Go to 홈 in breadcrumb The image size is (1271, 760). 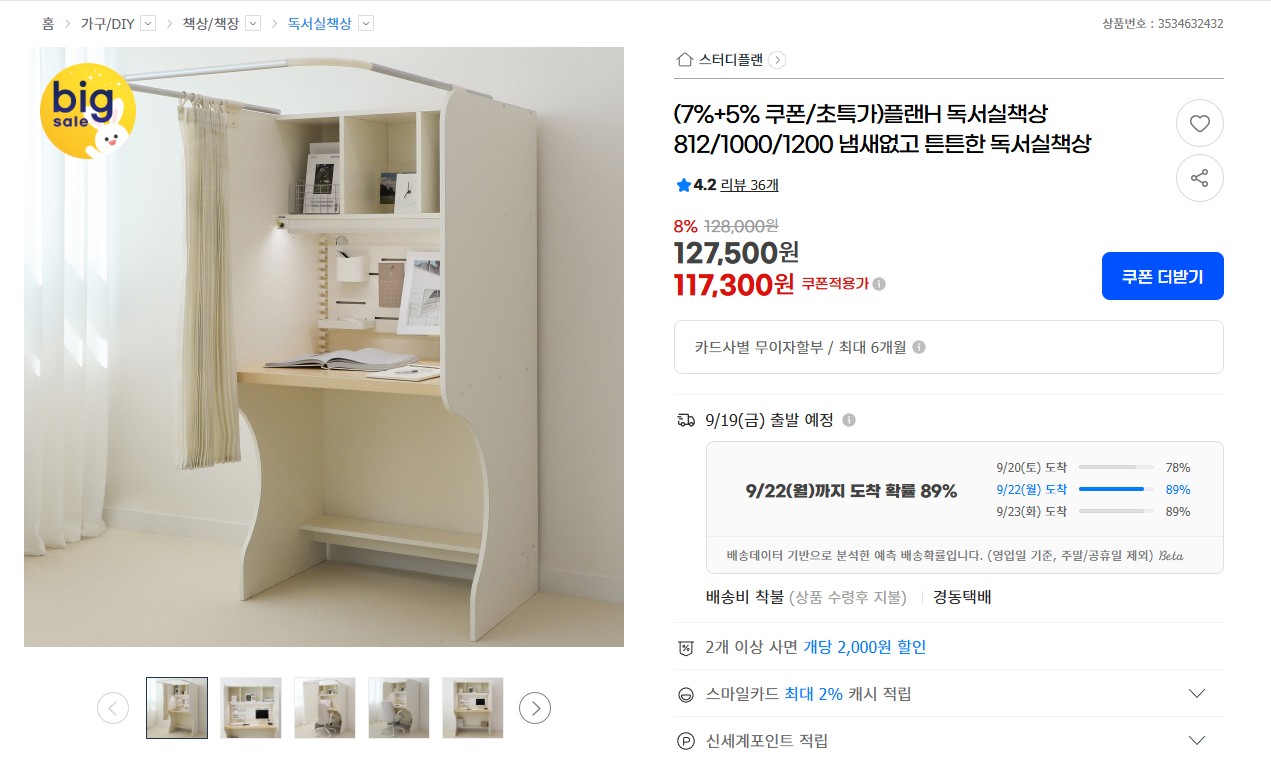point(48,23)
